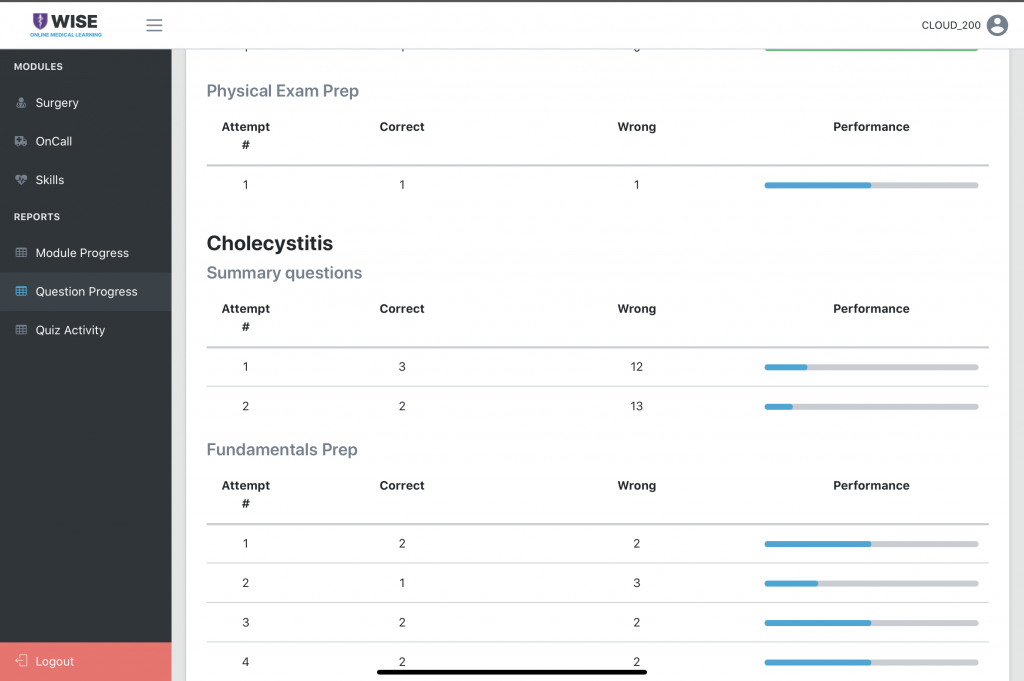Click the Fundamentals Prep heading
Image resolution: width=1024 pixels, height=681 pixels.
click(282, 450)
